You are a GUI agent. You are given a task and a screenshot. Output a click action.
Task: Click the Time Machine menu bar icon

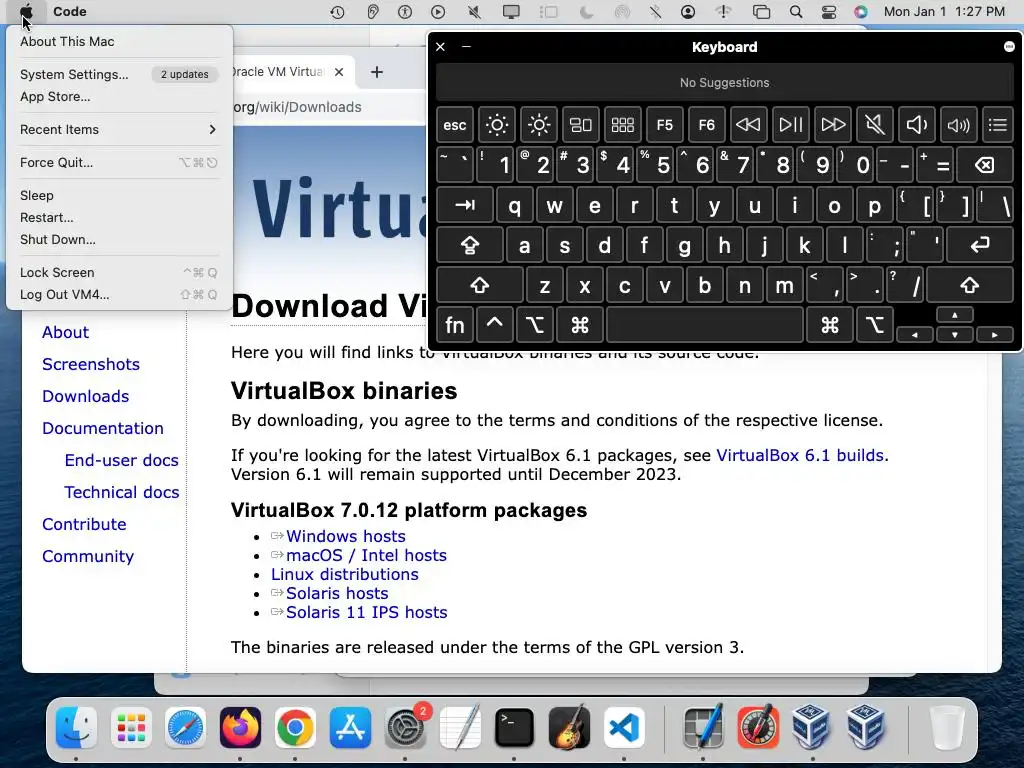tap(338, 12)
